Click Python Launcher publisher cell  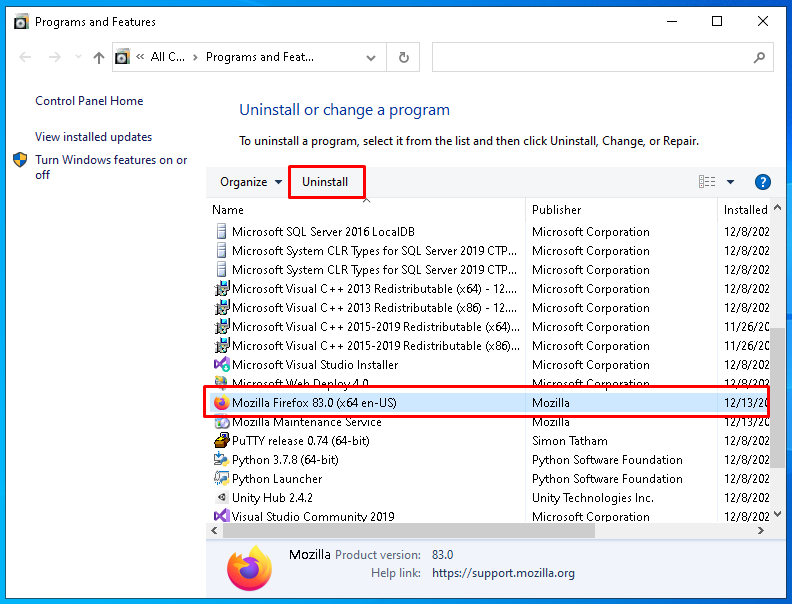(x=607, y=479)
